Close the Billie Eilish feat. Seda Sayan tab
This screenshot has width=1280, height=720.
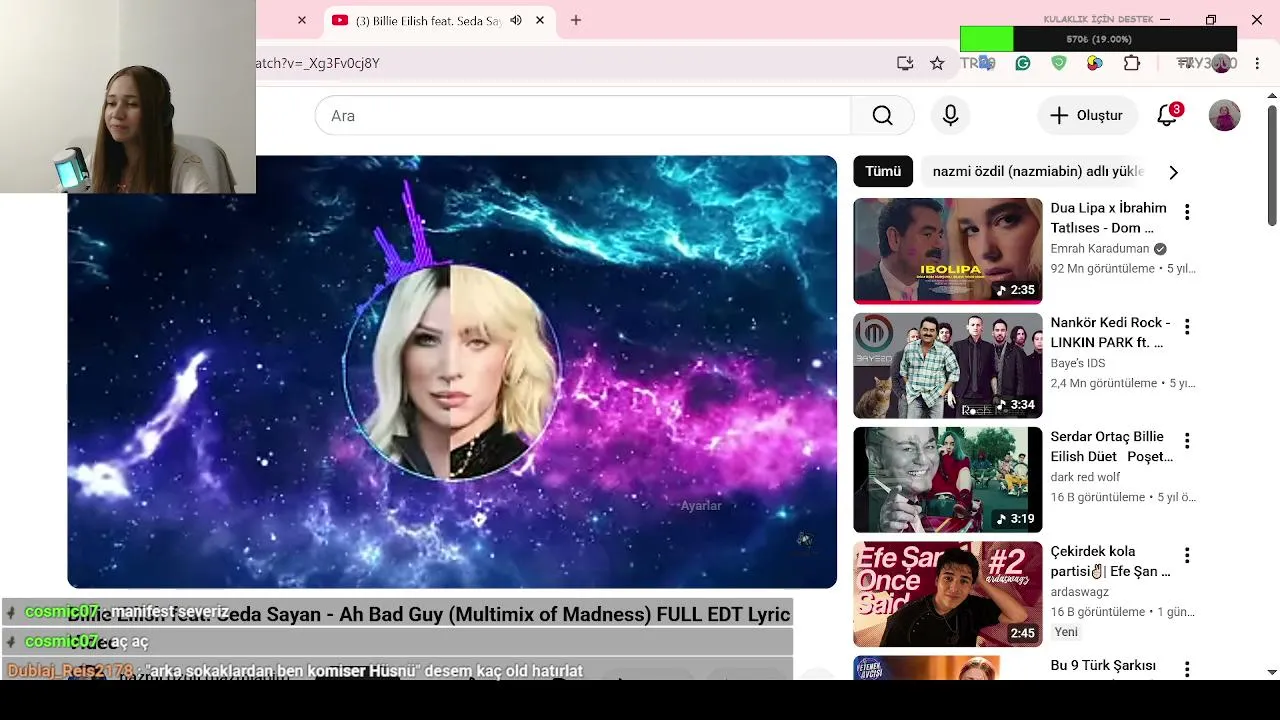(540, 20)
